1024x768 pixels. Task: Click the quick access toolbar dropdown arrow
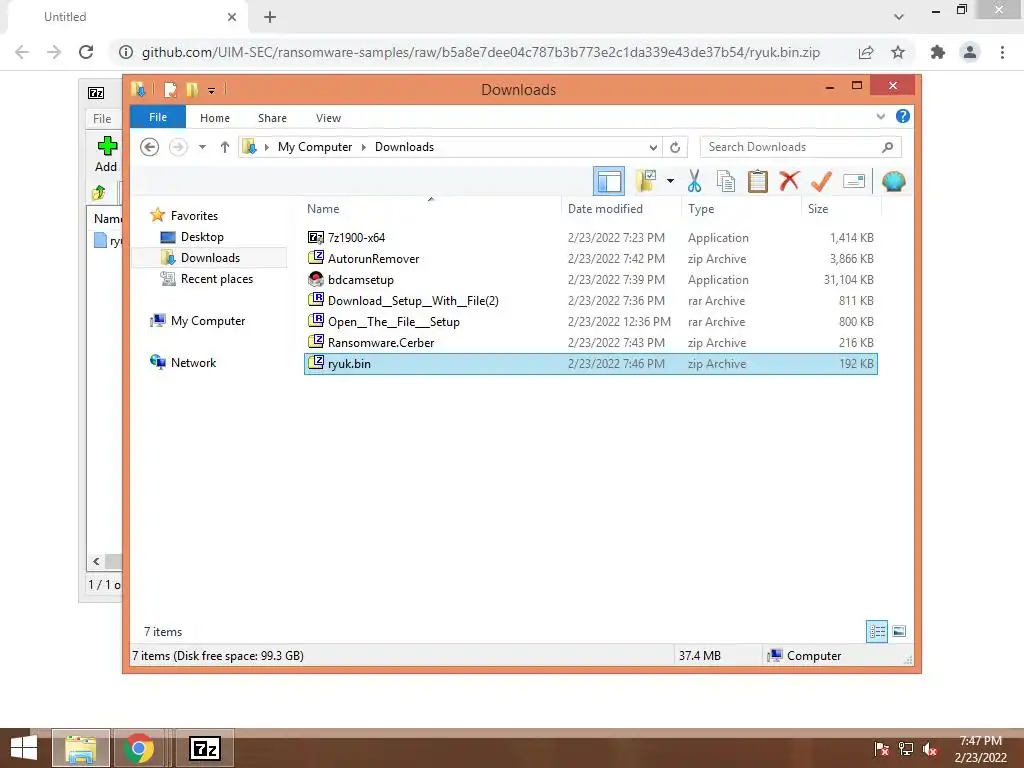(x=212, y=90)
